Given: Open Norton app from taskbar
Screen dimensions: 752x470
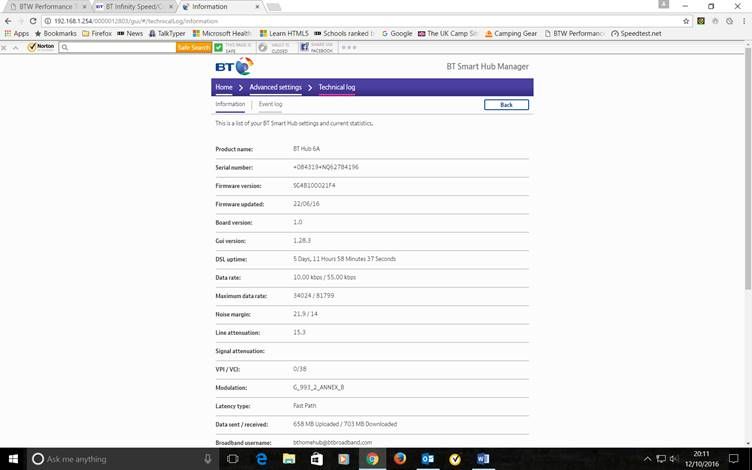Looking at the screenshot, I should (x=455, y=459).
